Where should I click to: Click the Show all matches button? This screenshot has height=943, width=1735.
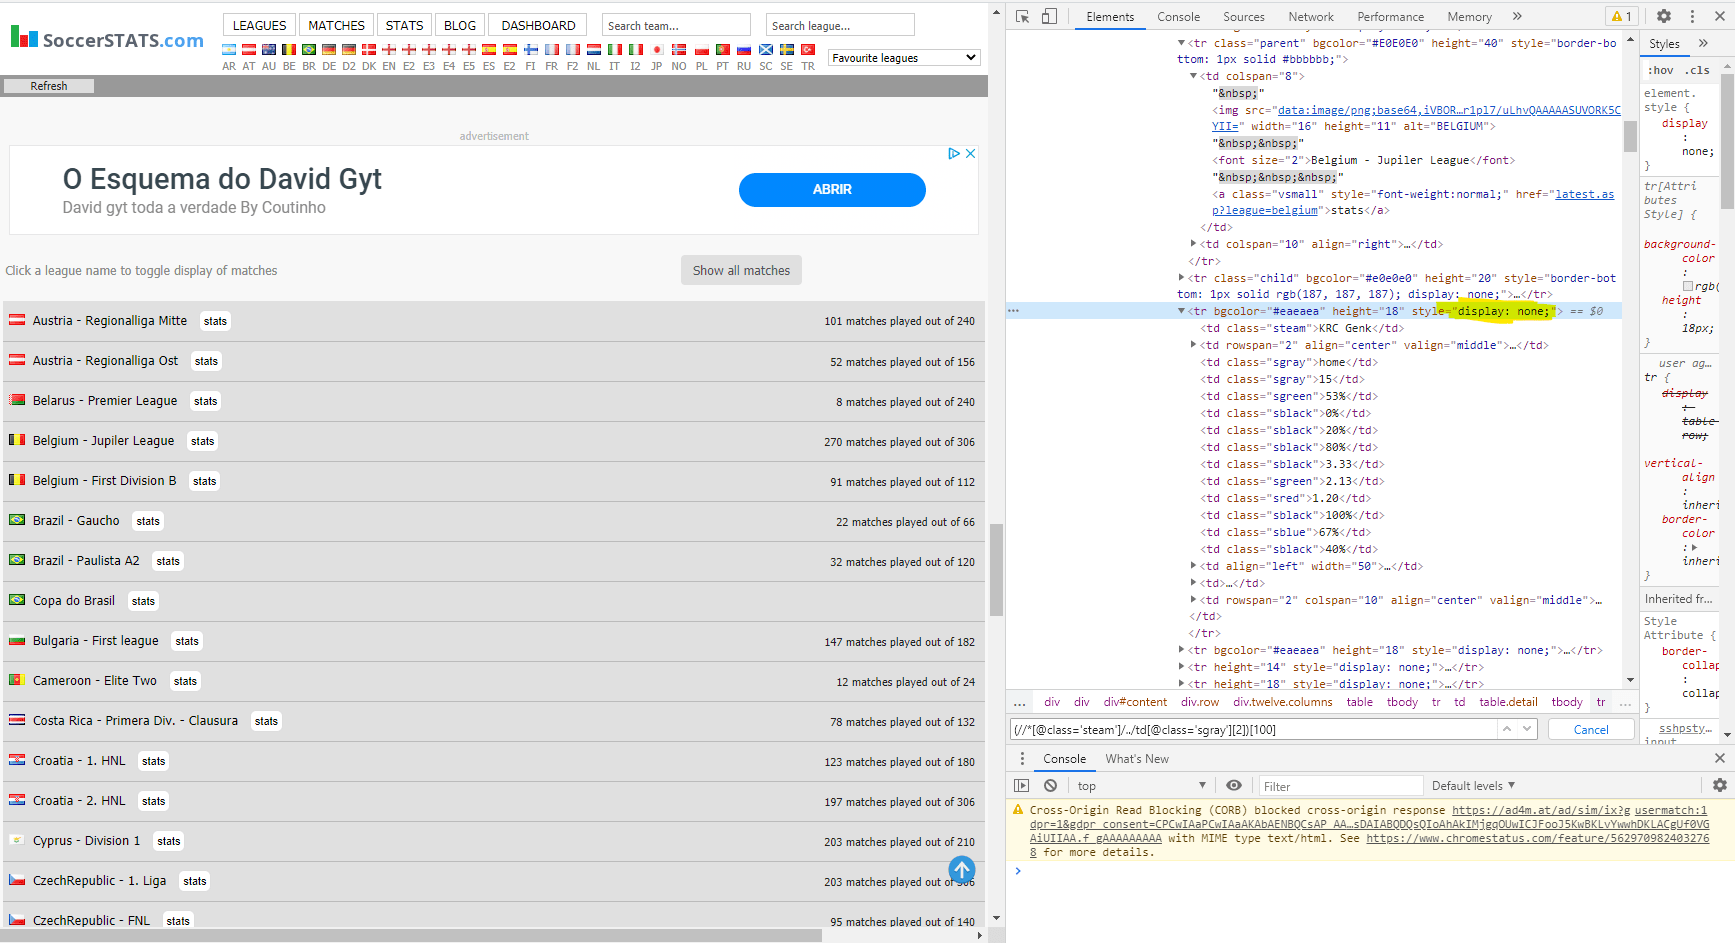coord(741,270)
